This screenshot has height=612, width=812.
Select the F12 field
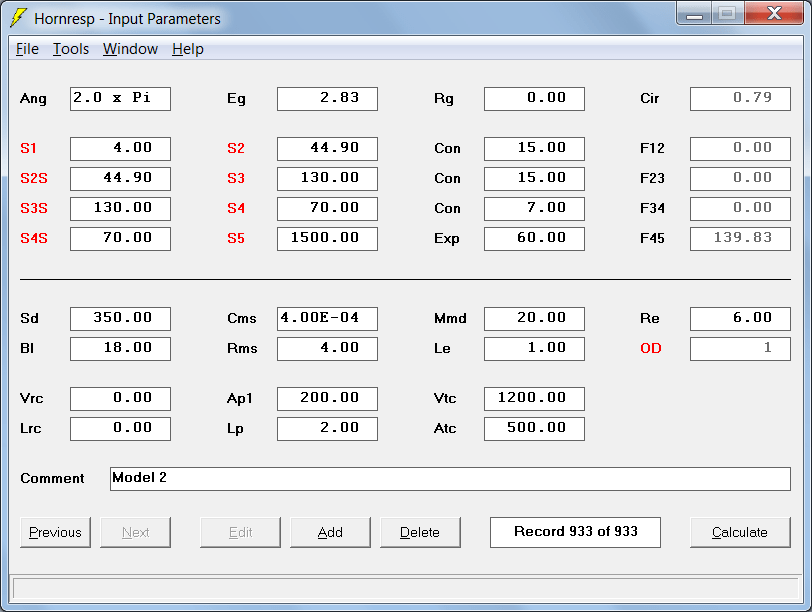pyautogui.click(x=741, y=149)
